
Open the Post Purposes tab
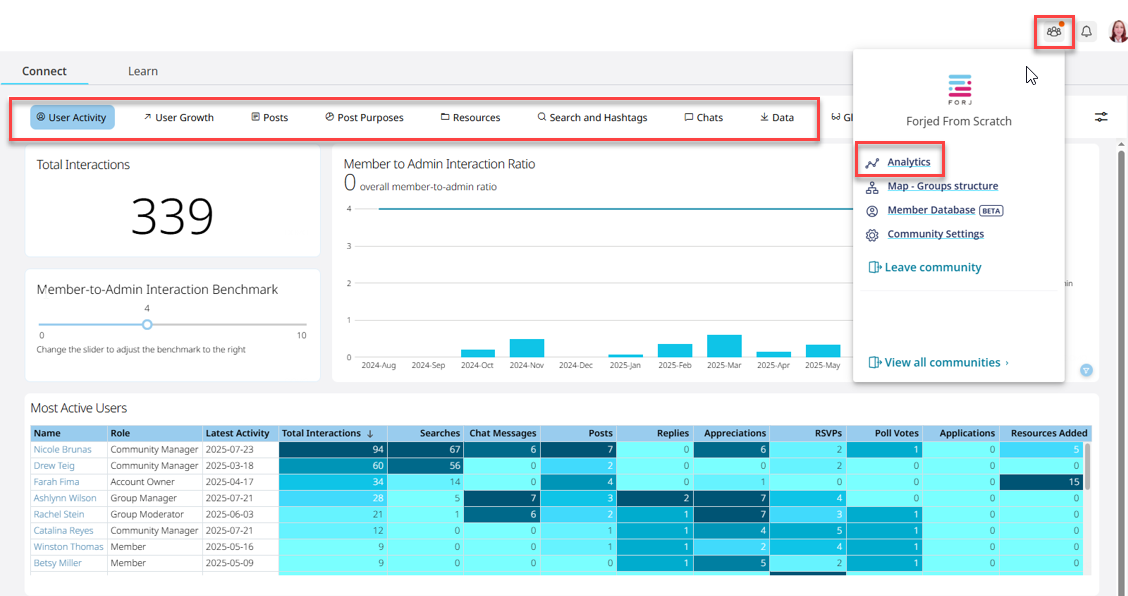point(365,117)
